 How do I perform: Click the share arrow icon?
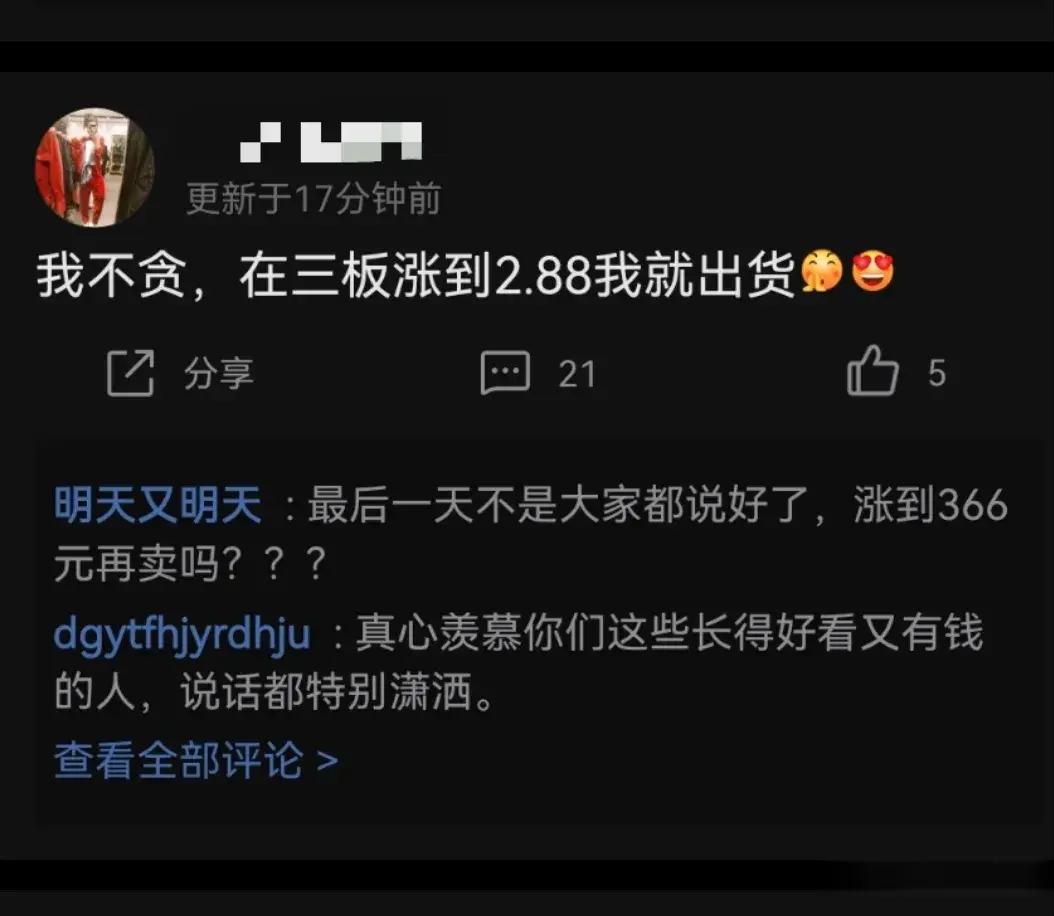point(130,372)
